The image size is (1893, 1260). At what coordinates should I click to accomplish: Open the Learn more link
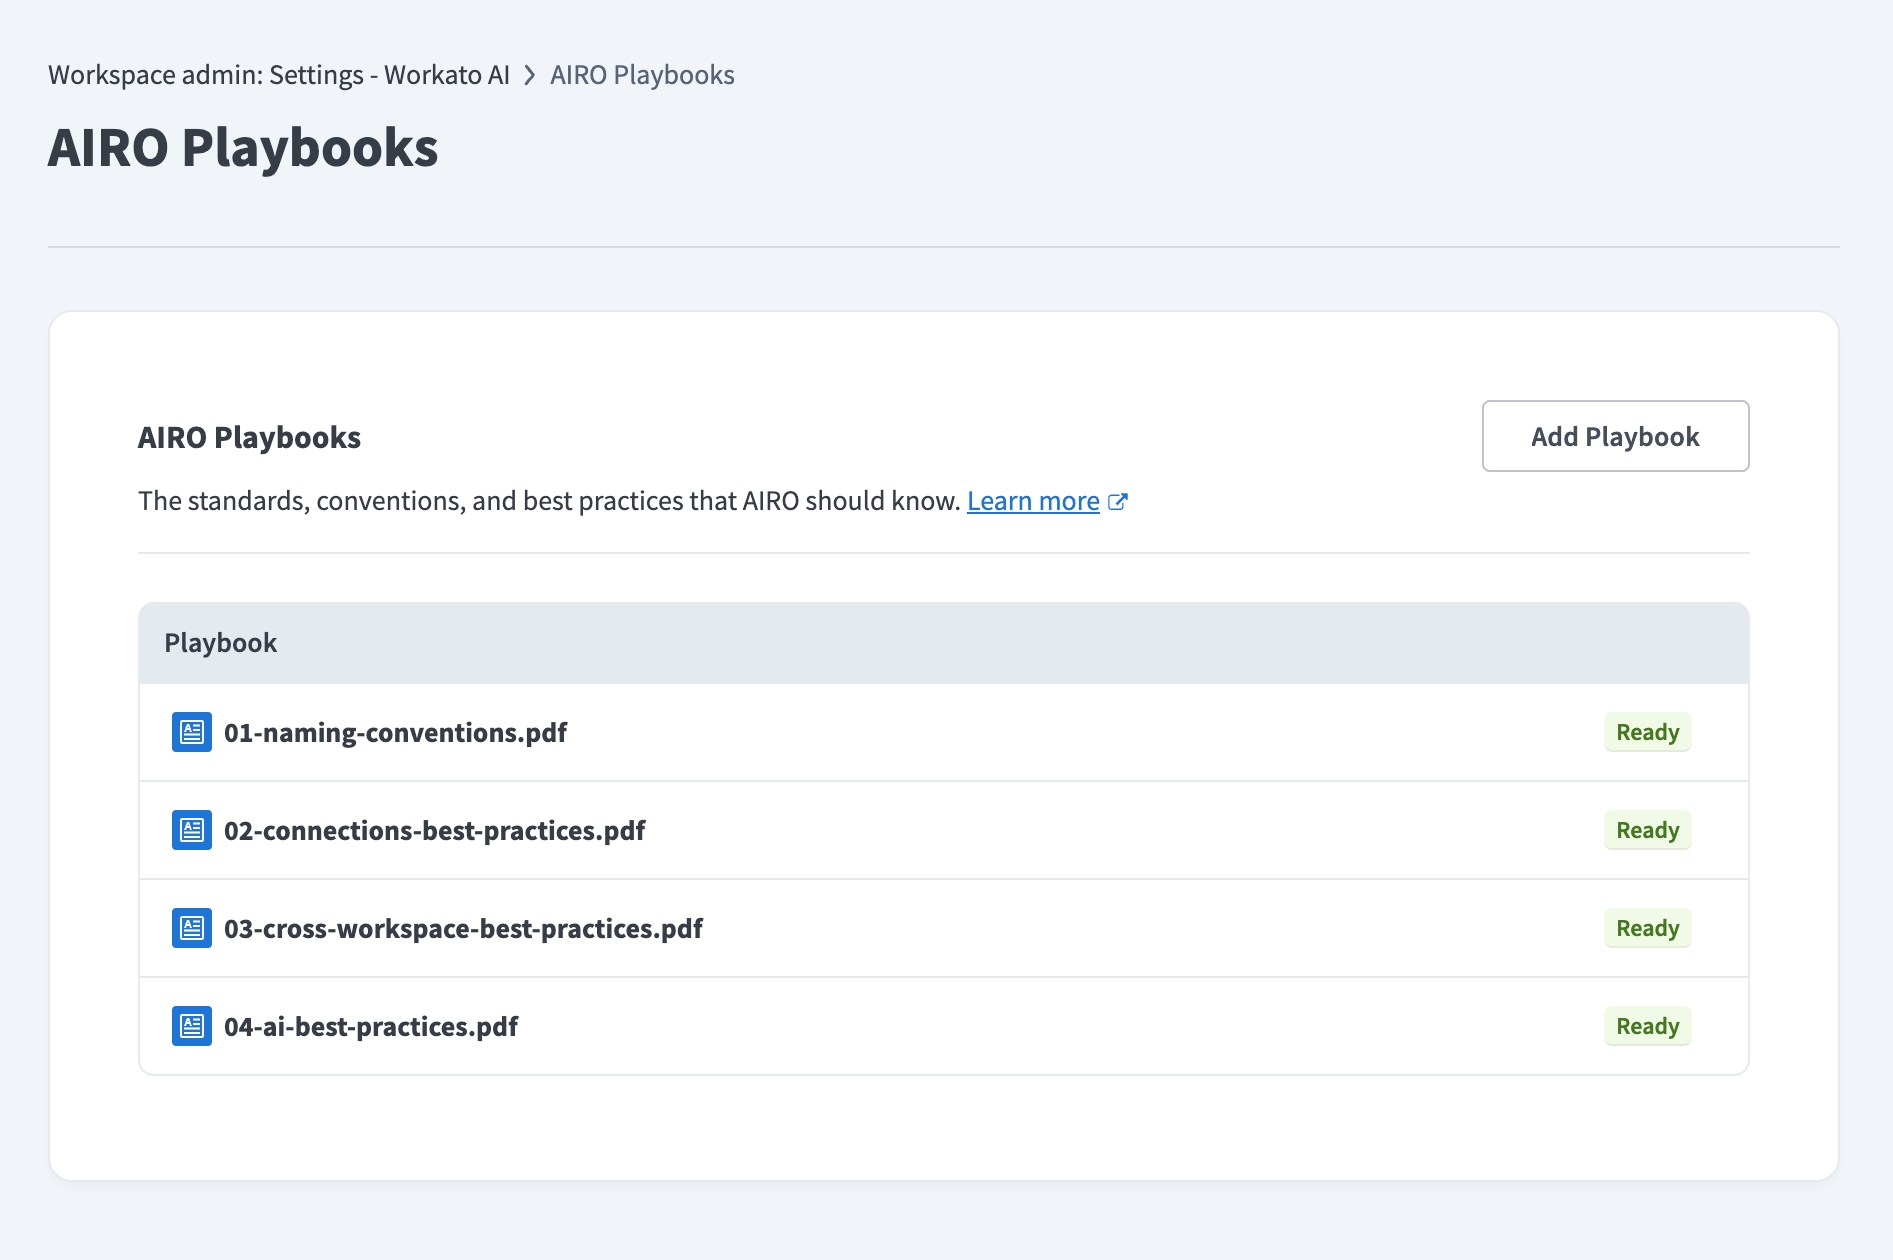tap(1033, 501)
